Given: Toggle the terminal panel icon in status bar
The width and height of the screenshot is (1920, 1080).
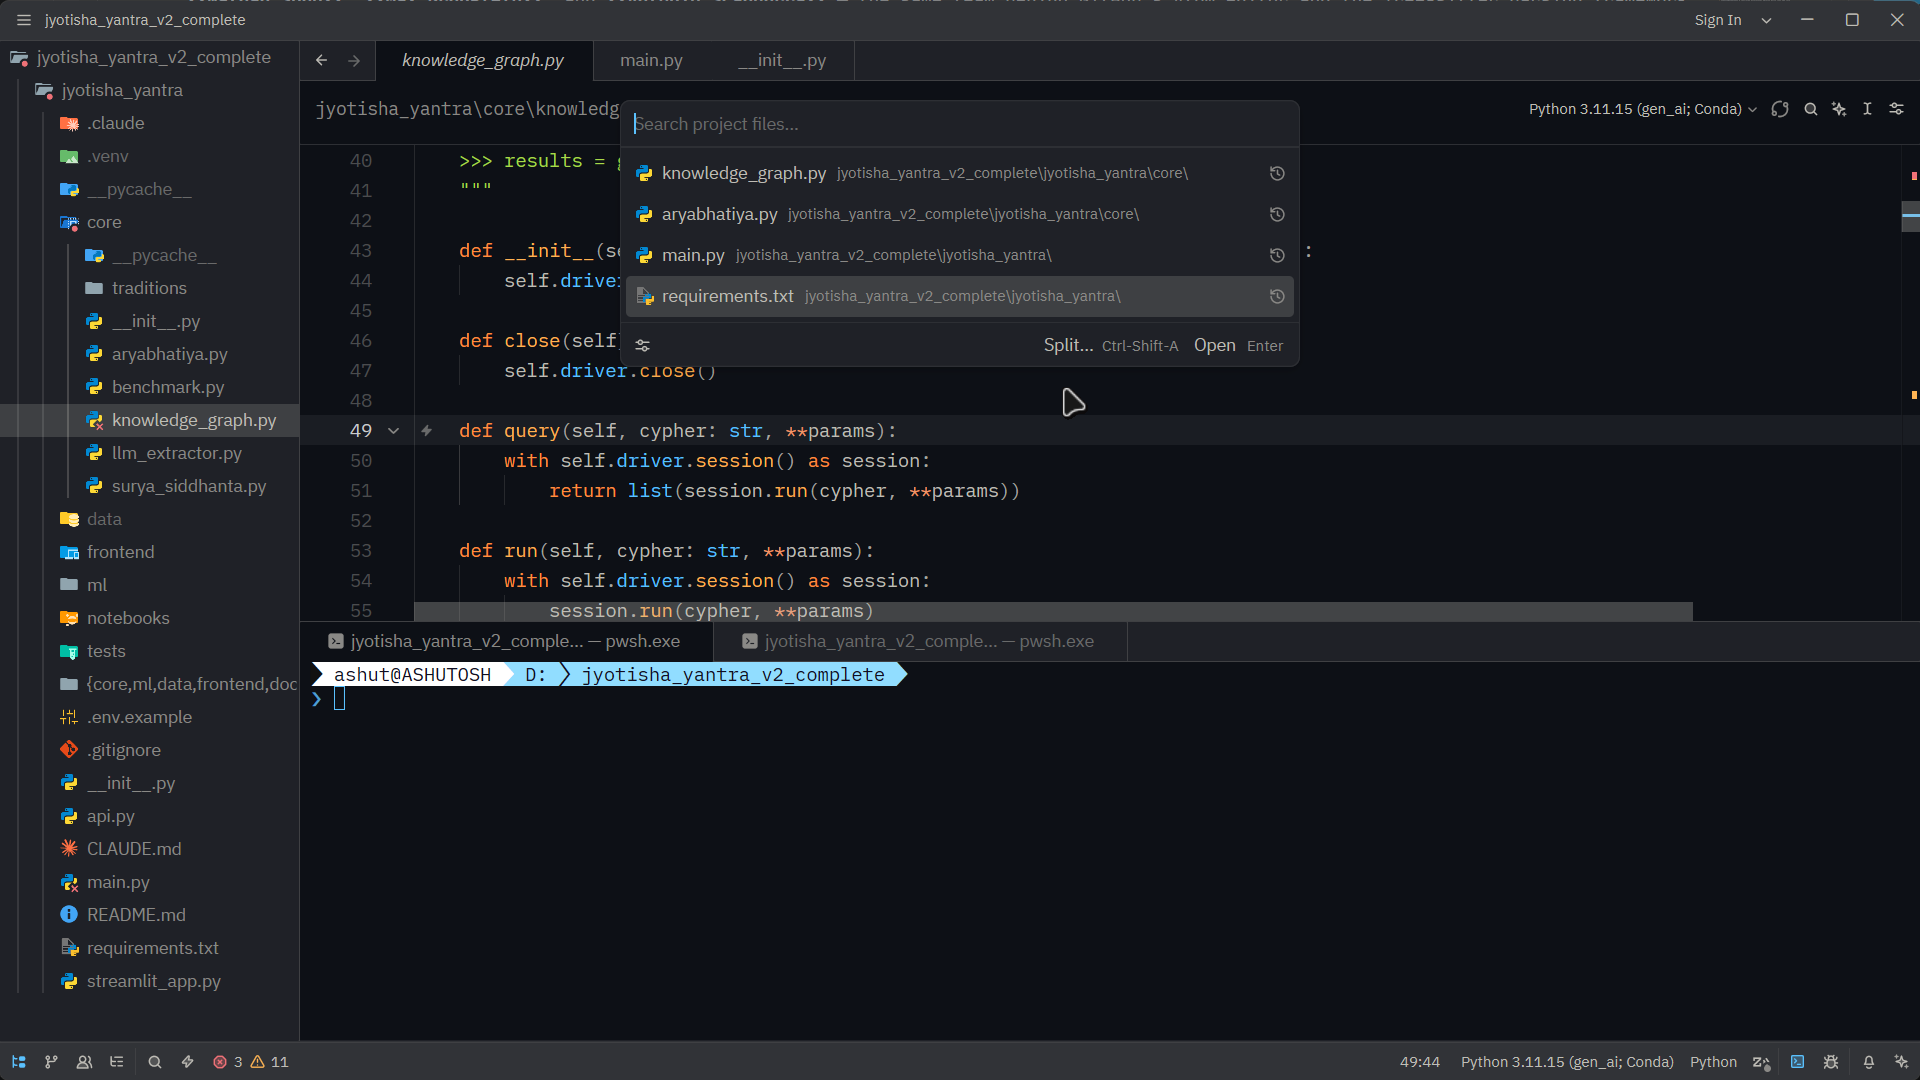Looking at the screenshot, I should (1797, 1062).
